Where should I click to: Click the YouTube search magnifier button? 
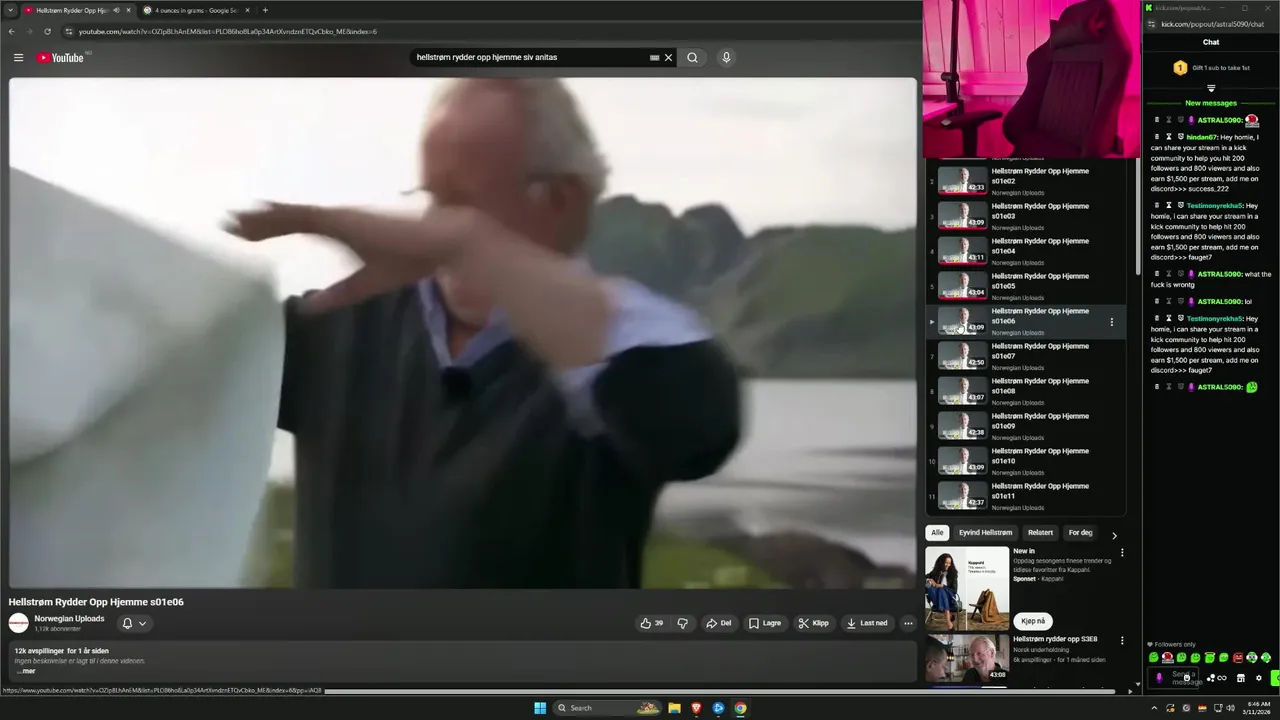pos(692,57)
